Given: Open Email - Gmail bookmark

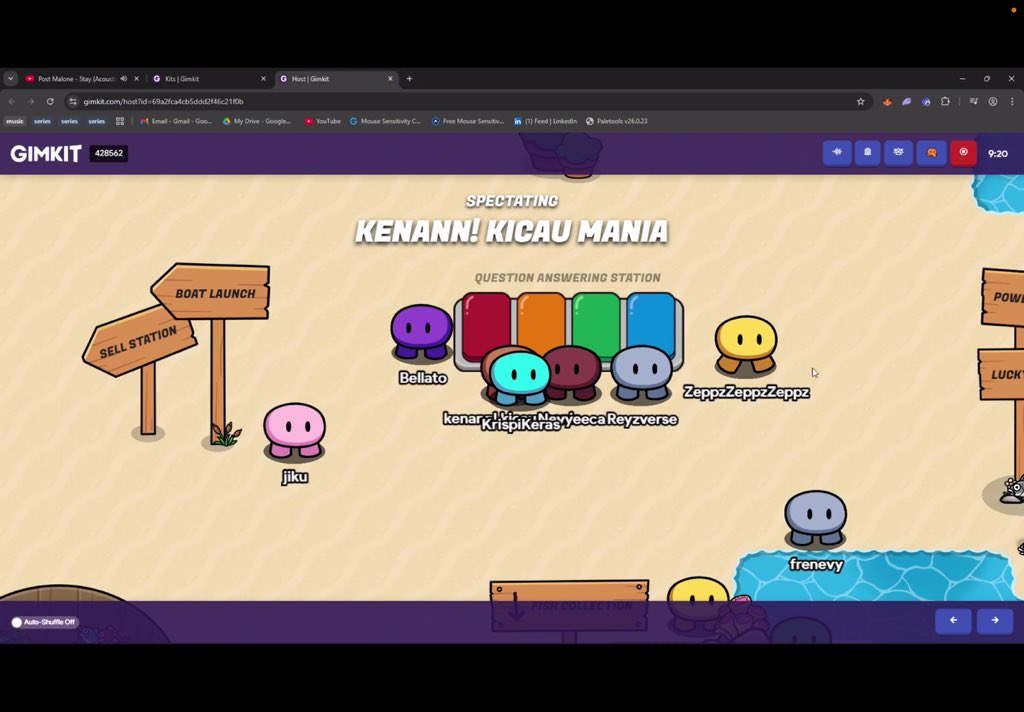Looking at the screenshot, I should pos(176,121).
